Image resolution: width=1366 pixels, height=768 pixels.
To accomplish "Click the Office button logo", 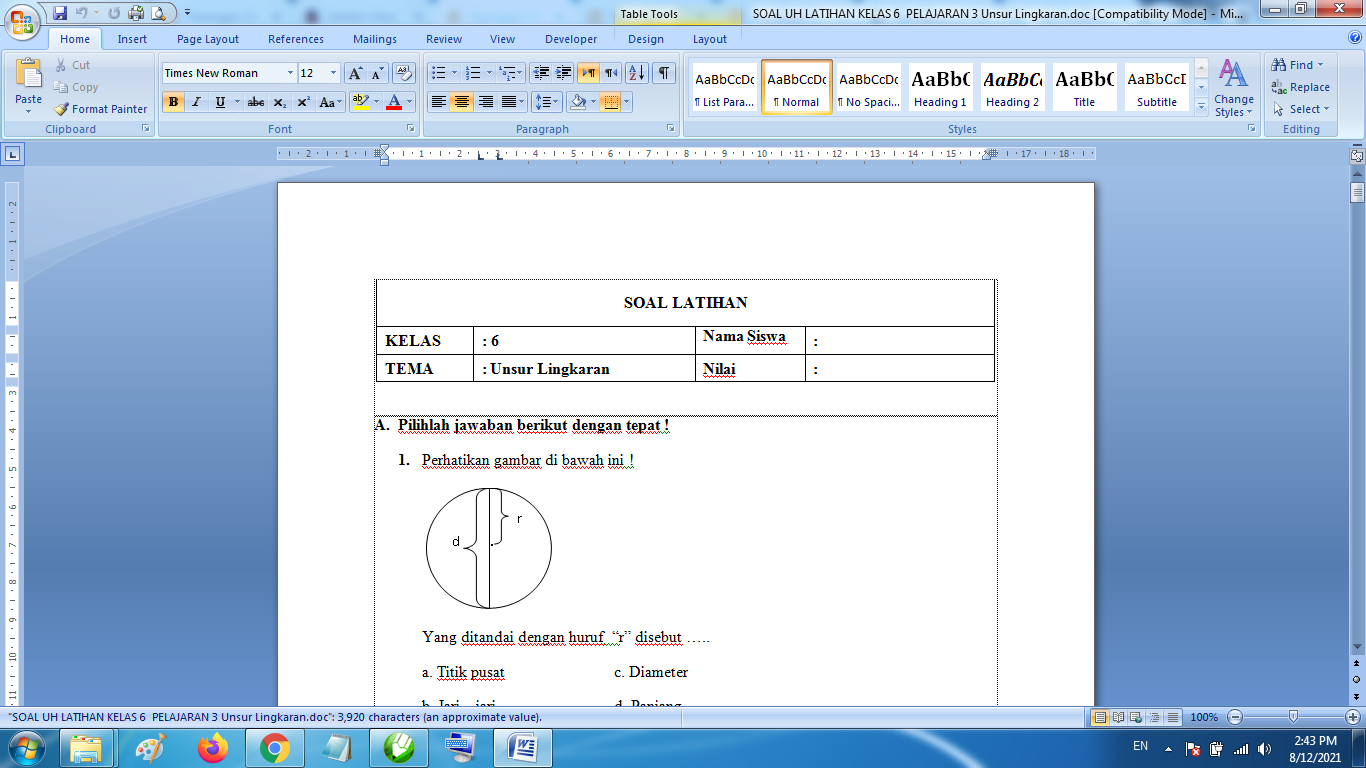I will [x=22, y=20].
